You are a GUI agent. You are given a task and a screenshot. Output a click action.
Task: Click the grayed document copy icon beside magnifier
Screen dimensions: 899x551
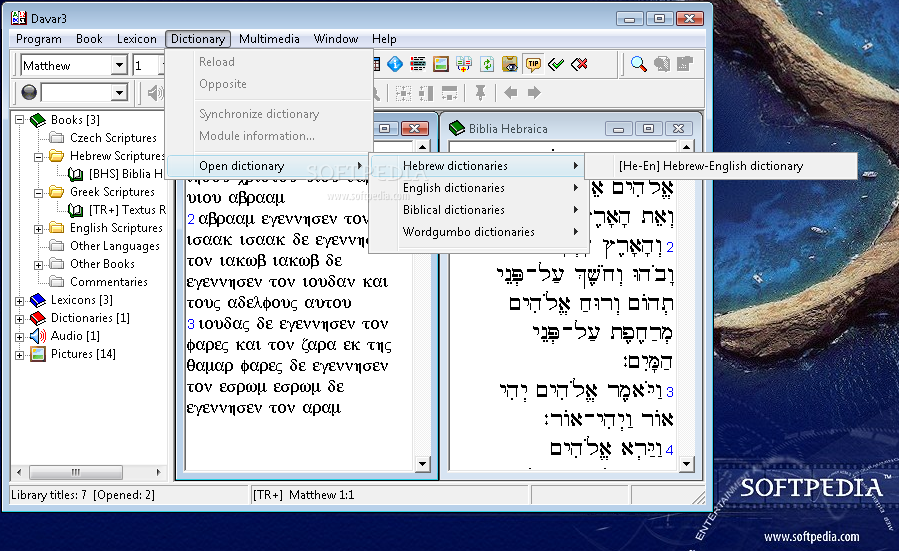coord(662,64)
